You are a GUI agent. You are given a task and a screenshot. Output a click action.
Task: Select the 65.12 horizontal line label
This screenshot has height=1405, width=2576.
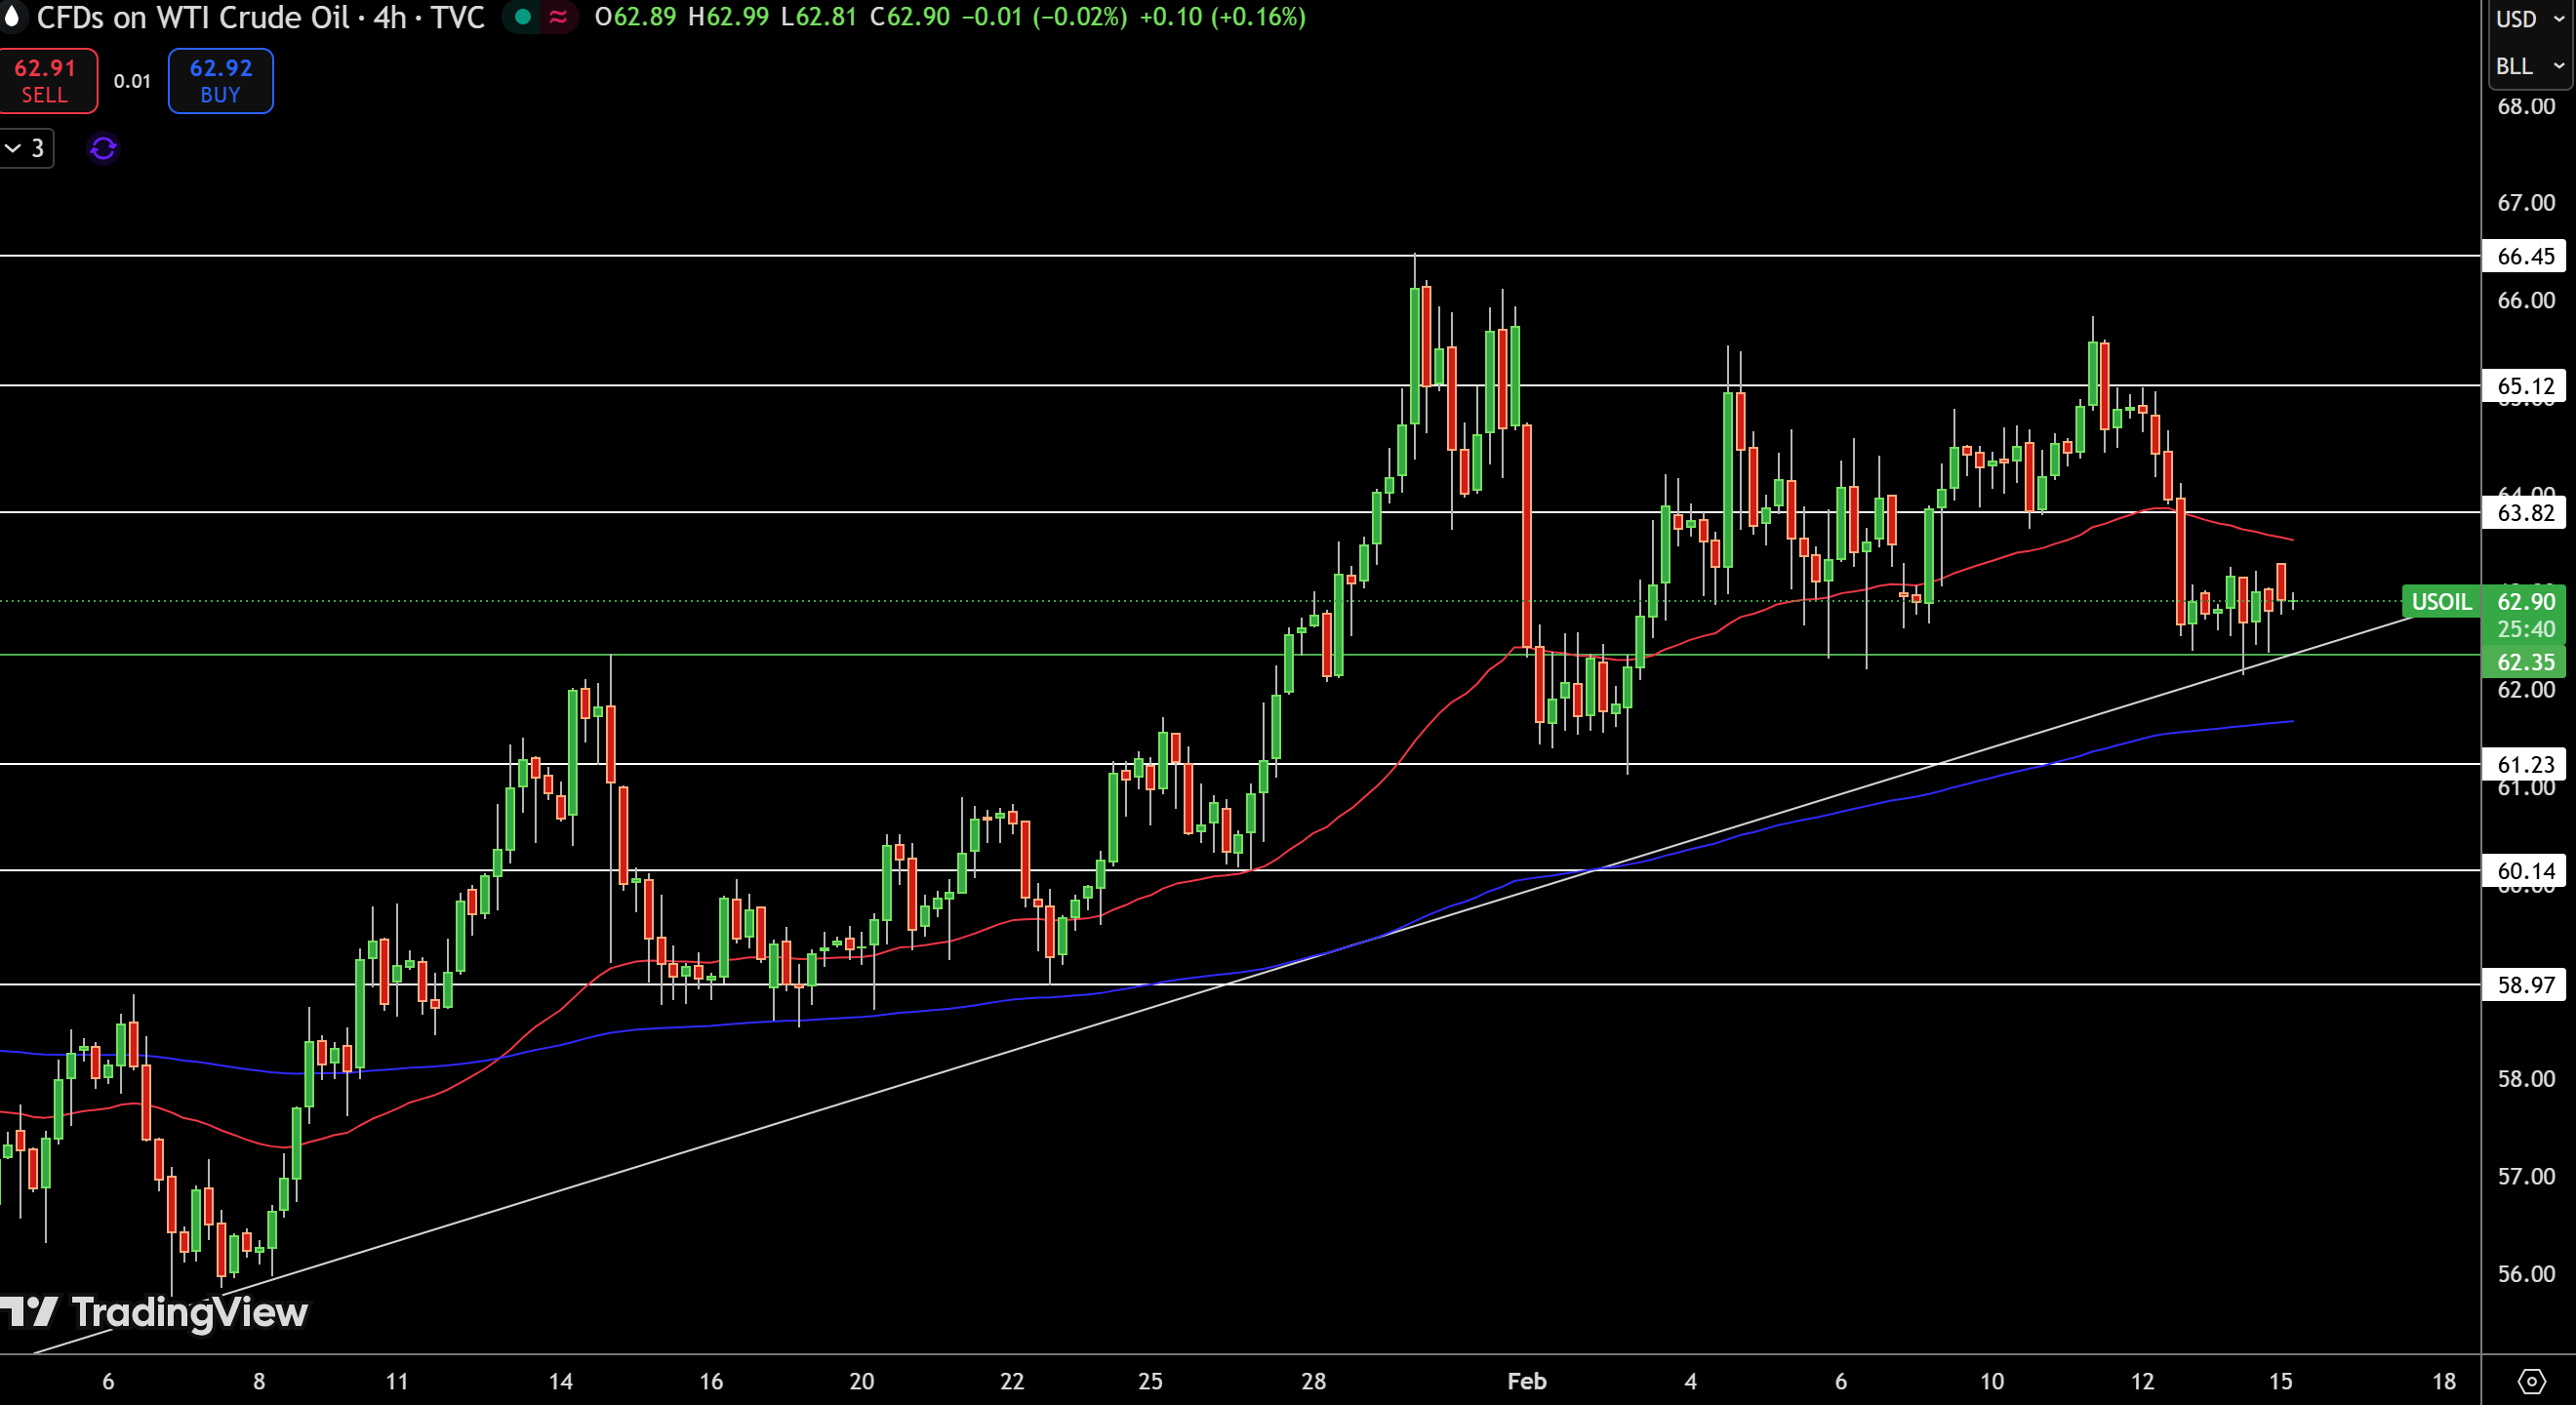coord(2525,386)
